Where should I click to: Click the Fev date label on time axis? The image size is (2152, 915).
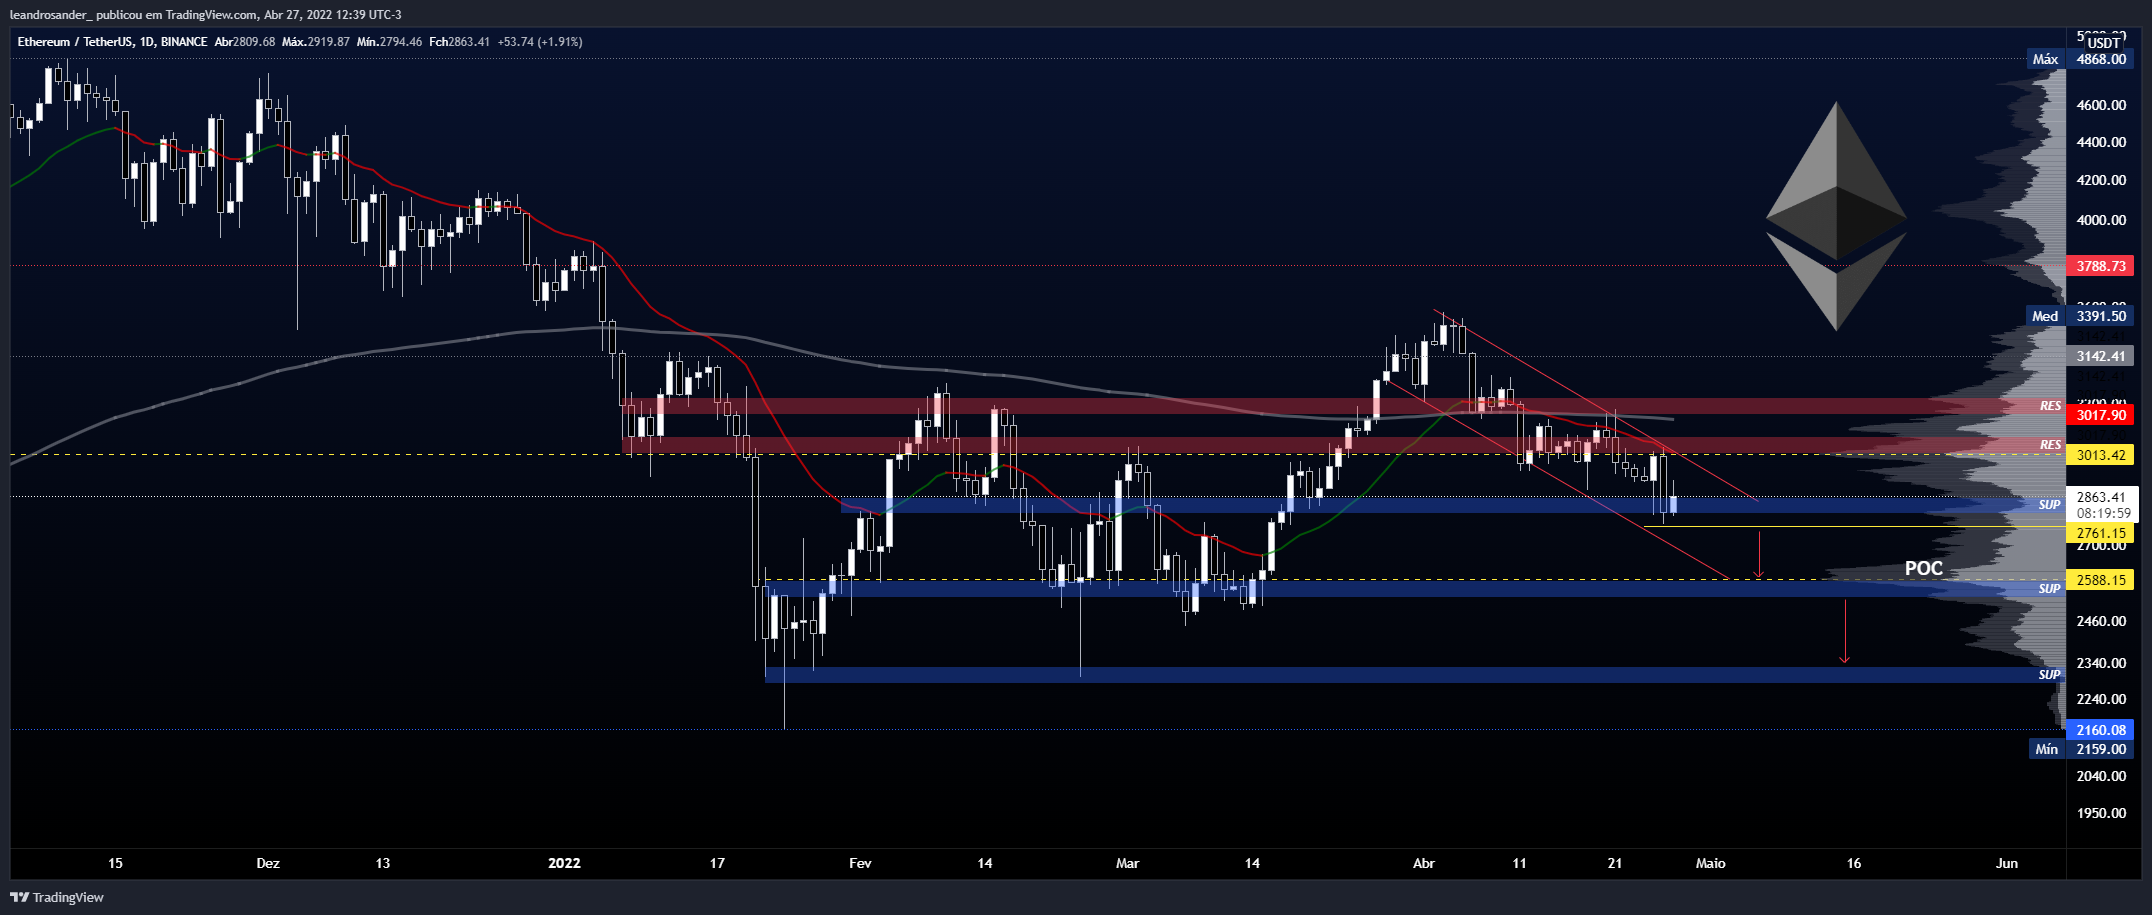pos(860,863)
